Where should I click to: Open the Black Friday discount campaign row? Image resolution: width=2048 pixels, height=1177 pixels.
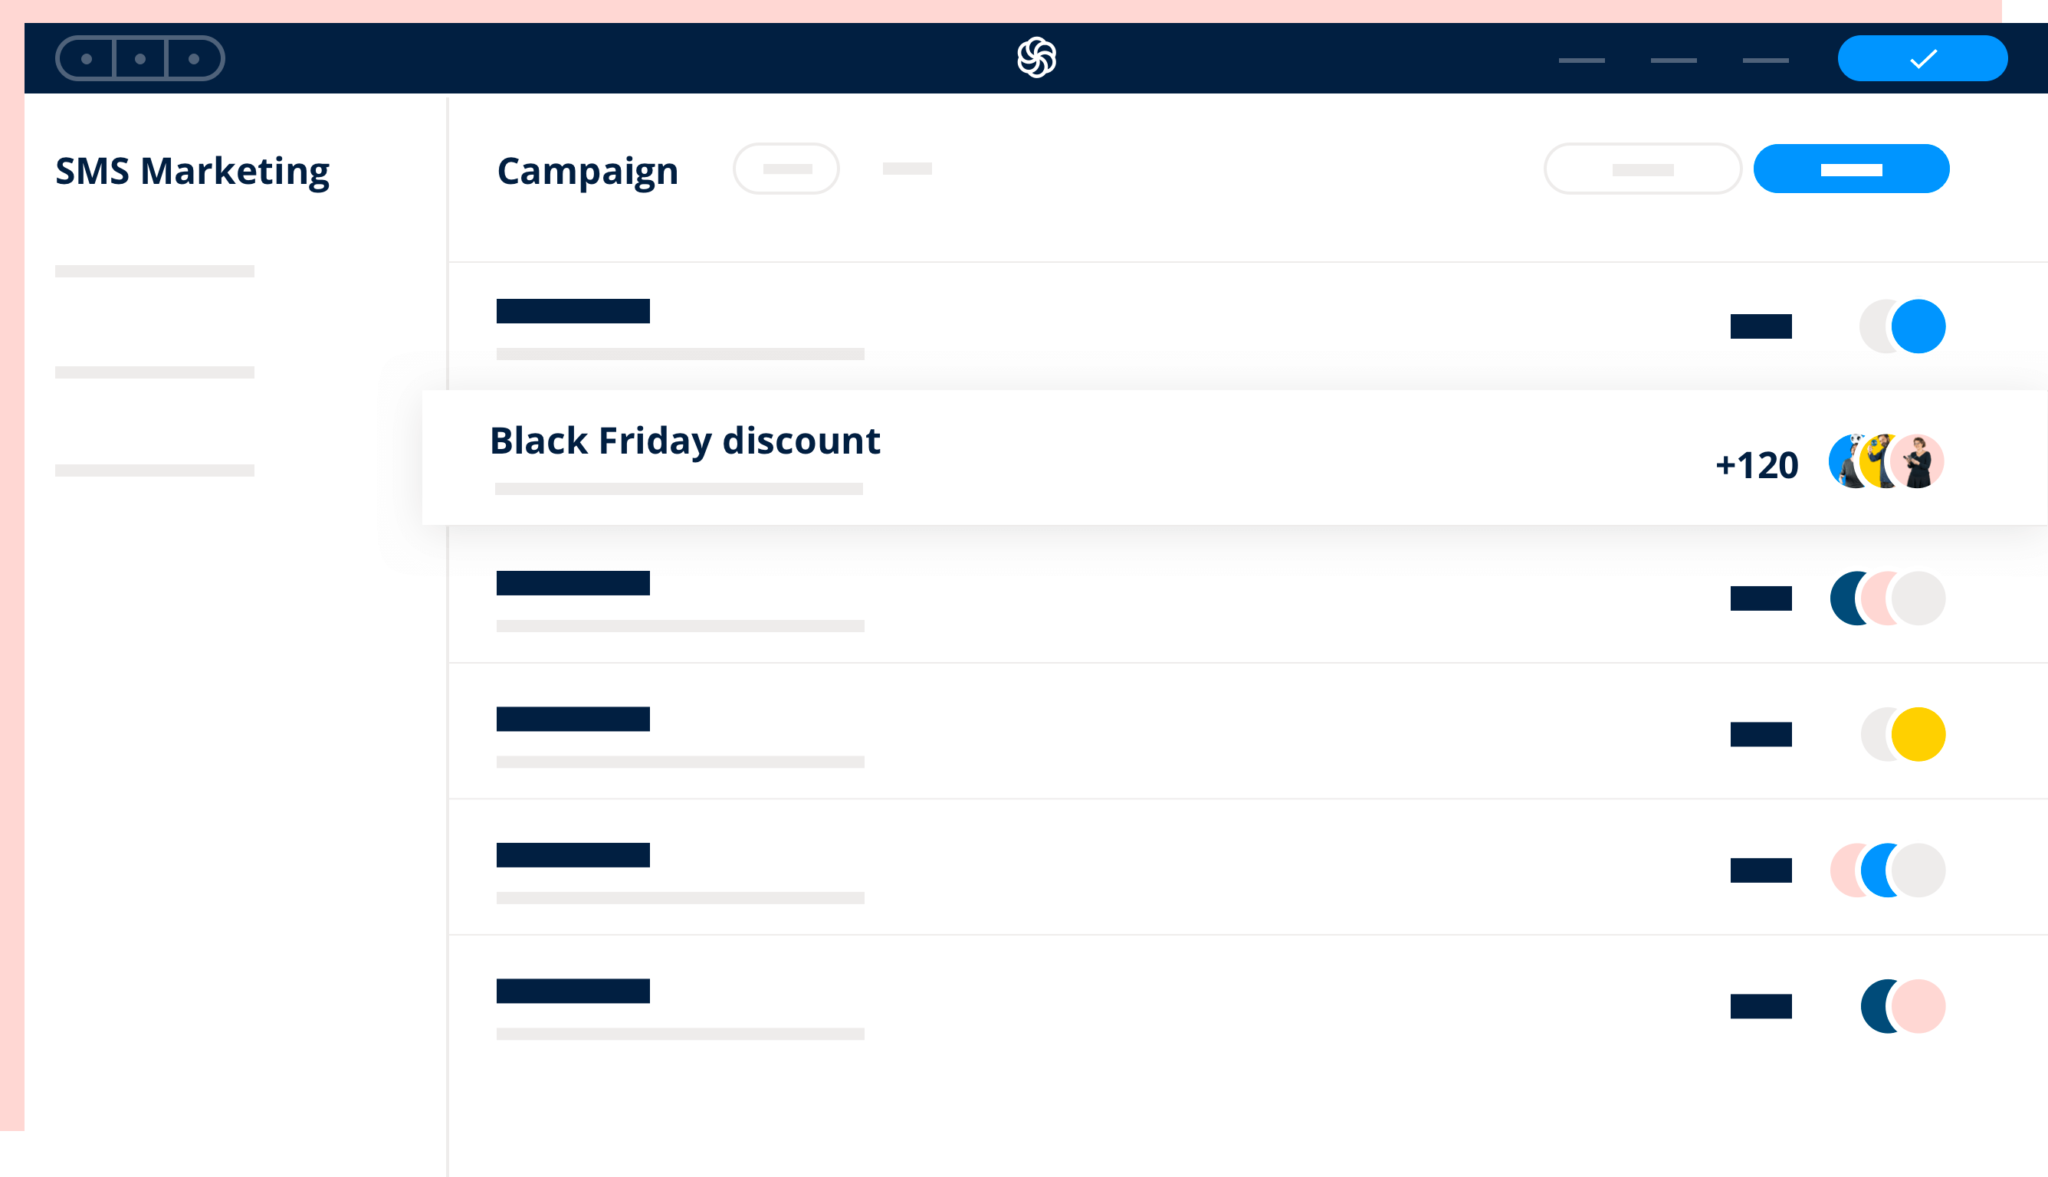click(1234, 458)
